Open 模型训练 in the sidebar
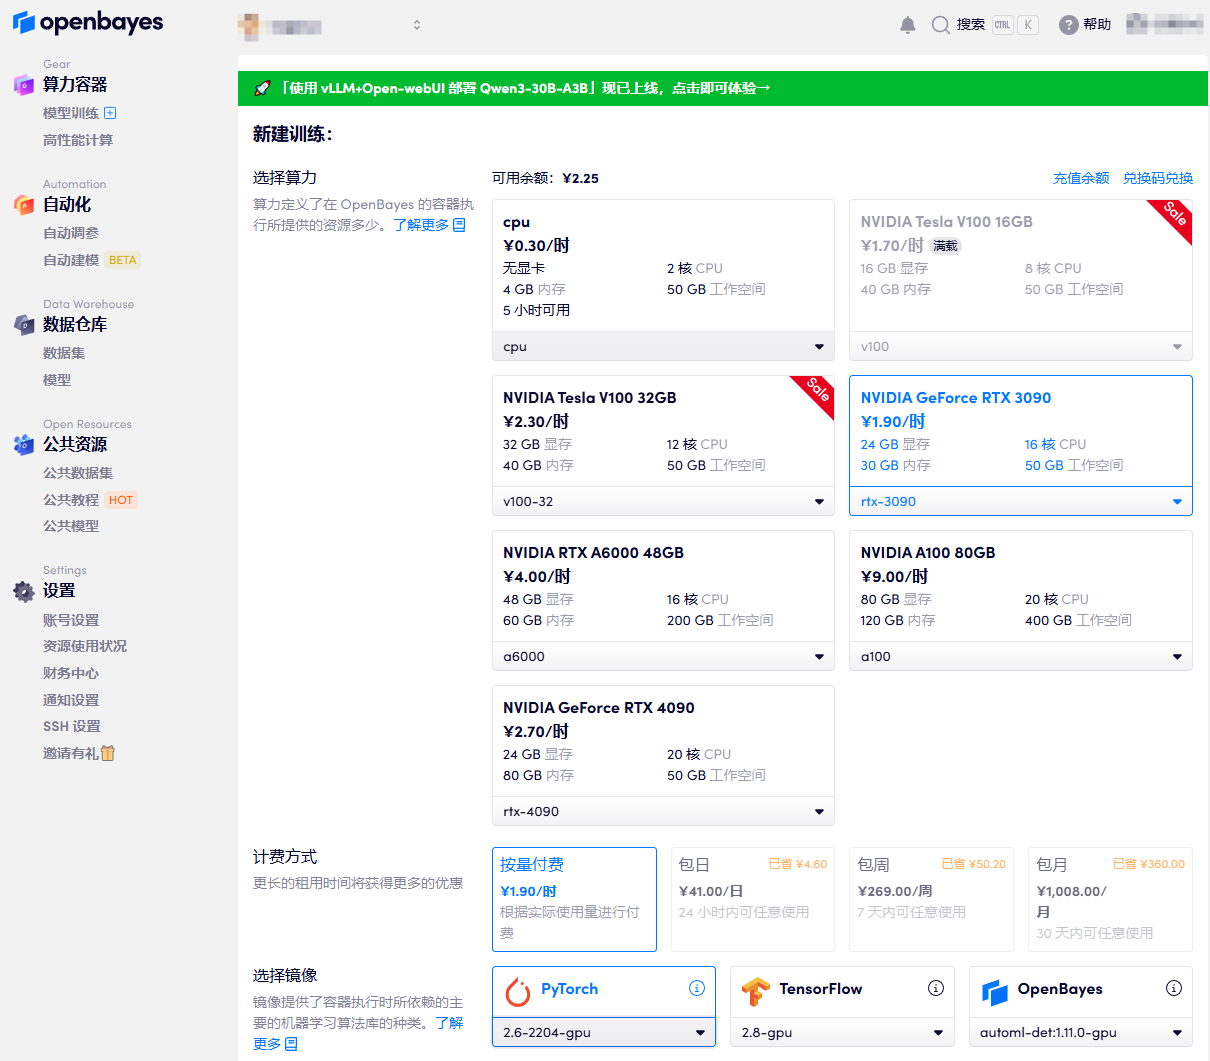This screenshot has width=1210, height=1061. (71, 113)
